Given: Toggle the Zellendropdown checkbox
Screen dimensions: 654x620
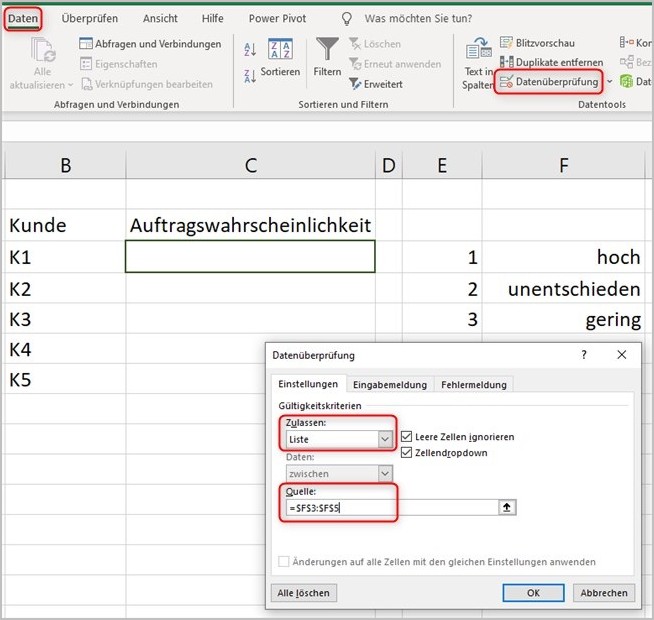Looking at the screenshot, I should click(x=406, y=452).
